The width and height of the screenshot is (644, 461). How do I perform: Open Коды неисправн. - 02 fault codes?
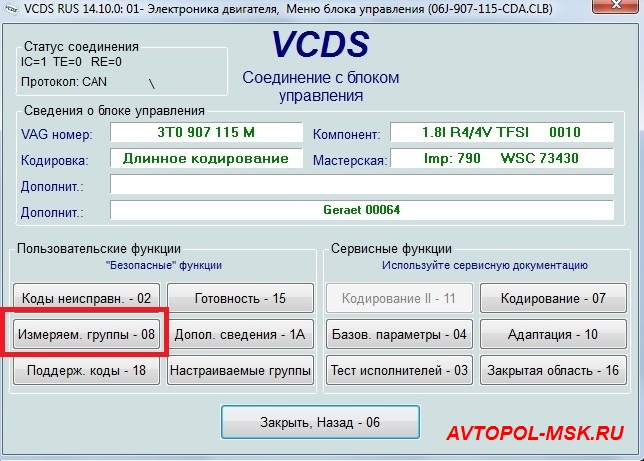click(x=86, y=298)
